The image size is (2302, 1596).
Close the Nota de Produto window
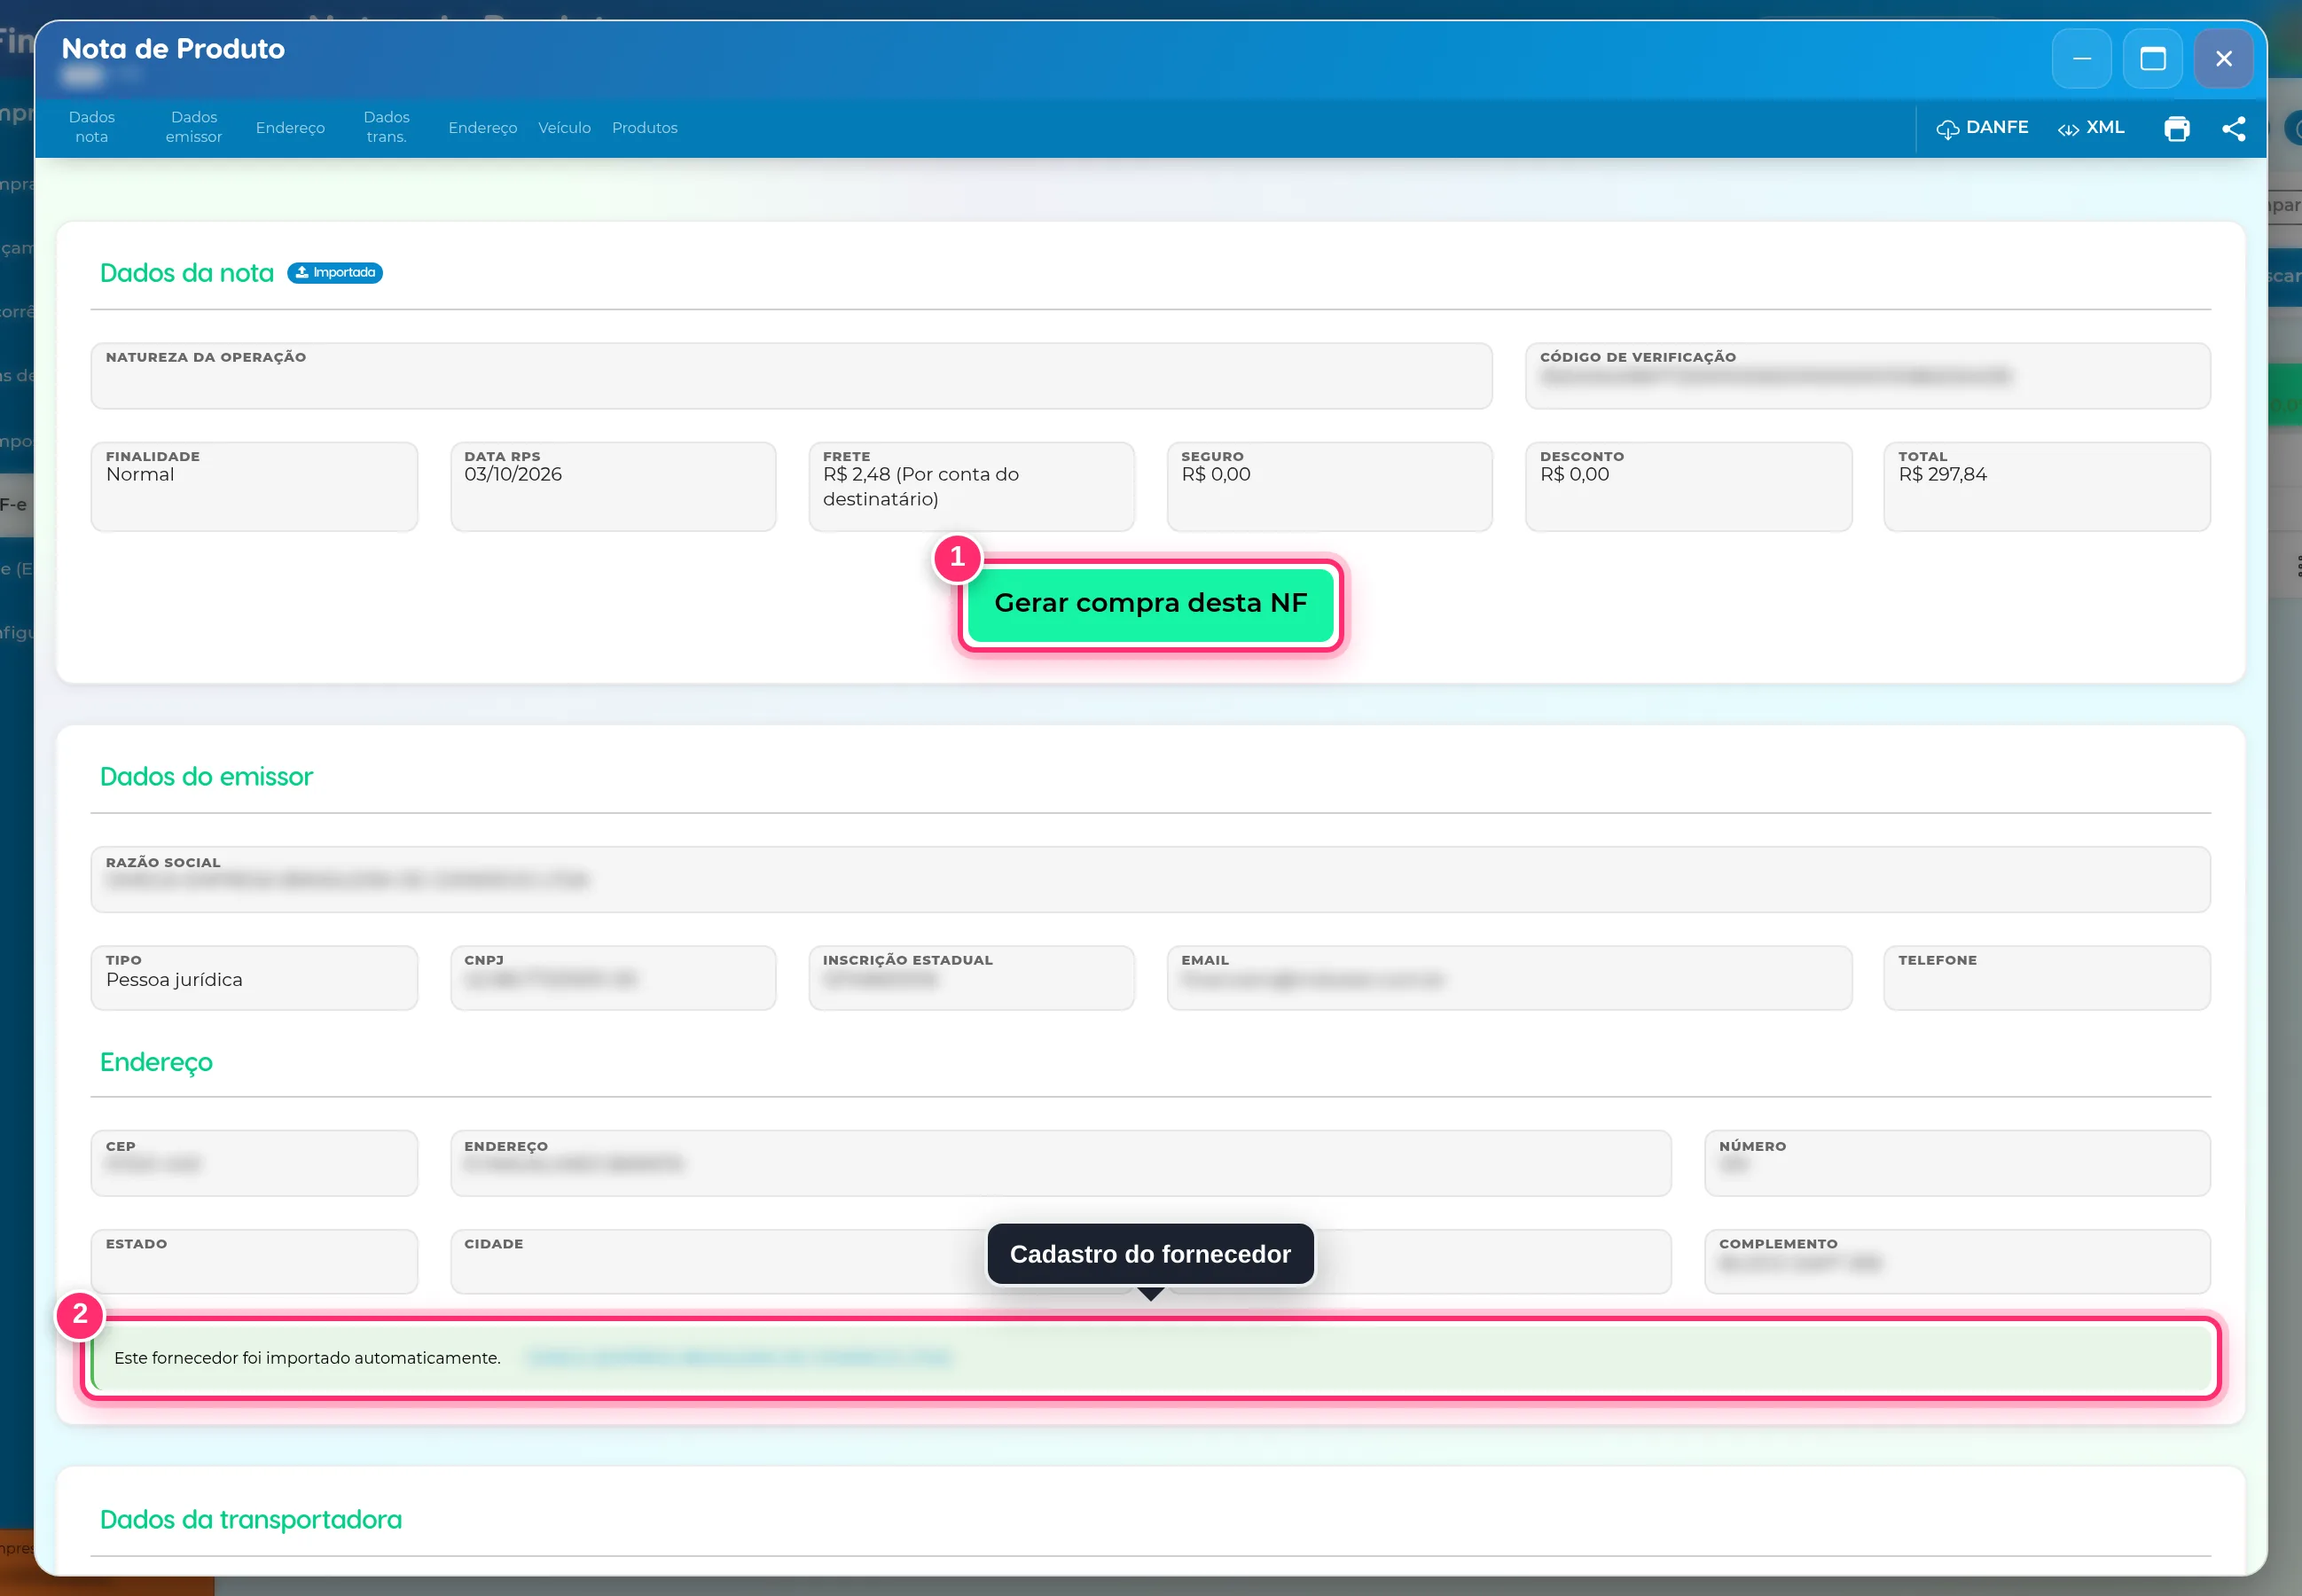coord(2224,59)
